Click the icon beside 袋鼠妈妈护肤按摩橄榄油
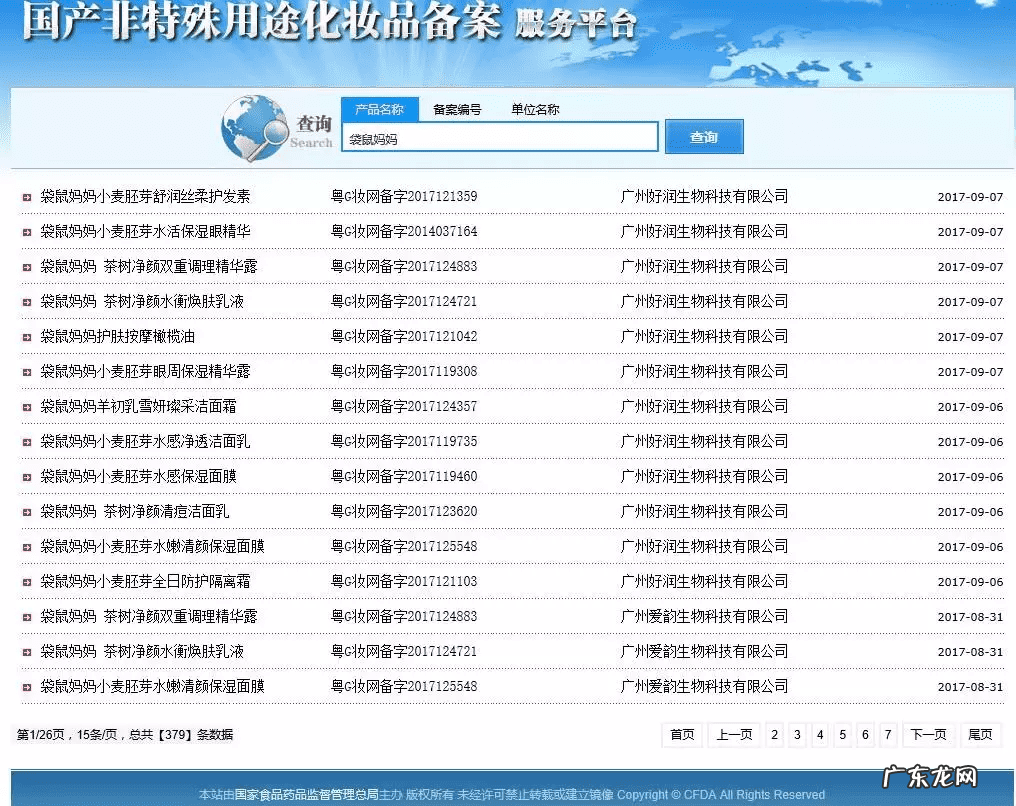Screen dimensions: 1016x806 tap(25, 336)
